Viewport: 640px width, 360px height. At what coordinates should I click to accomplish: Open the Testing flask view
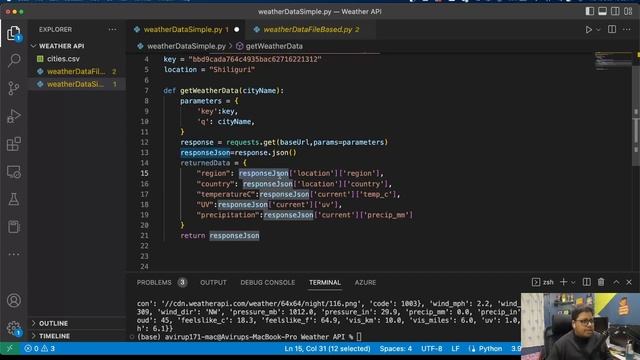14,199
